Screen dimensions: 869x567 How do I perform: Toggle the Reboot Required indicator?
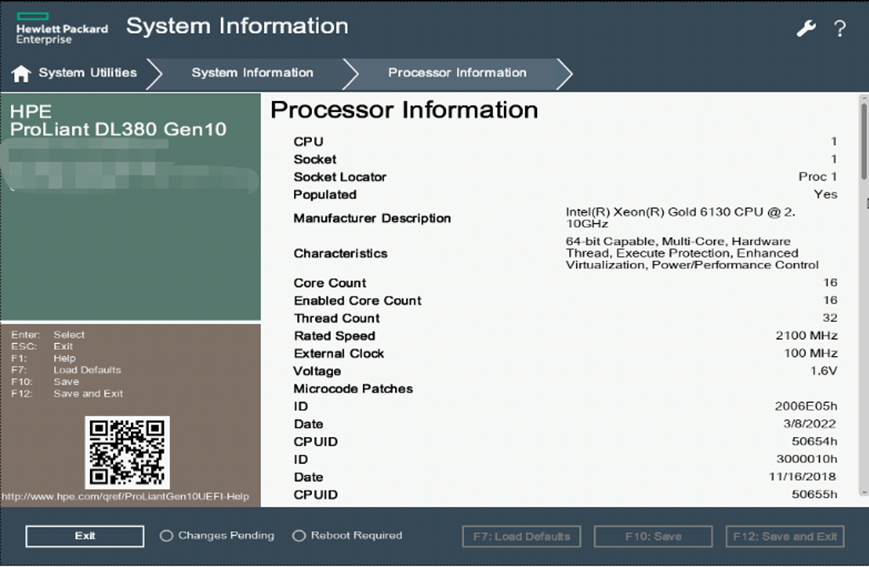point(299,536)
